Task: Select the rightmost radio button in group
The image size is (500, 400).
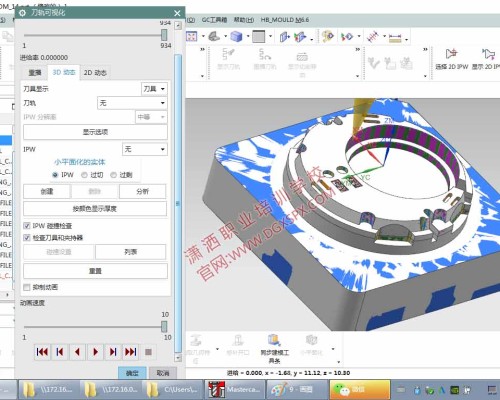Action: point(113,175)
